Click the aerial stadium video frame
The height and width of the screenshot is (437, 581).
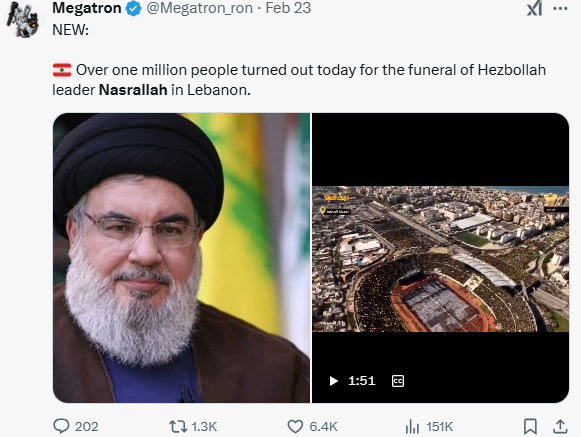click(441, 259)
